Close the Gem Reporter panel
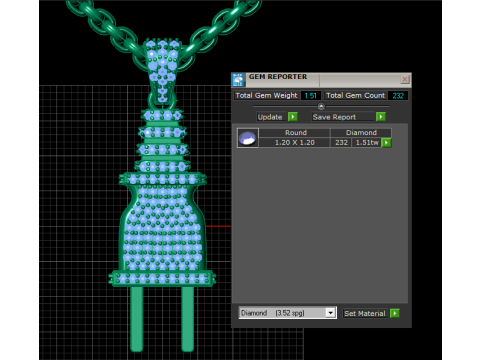 (x=405, y=79)
